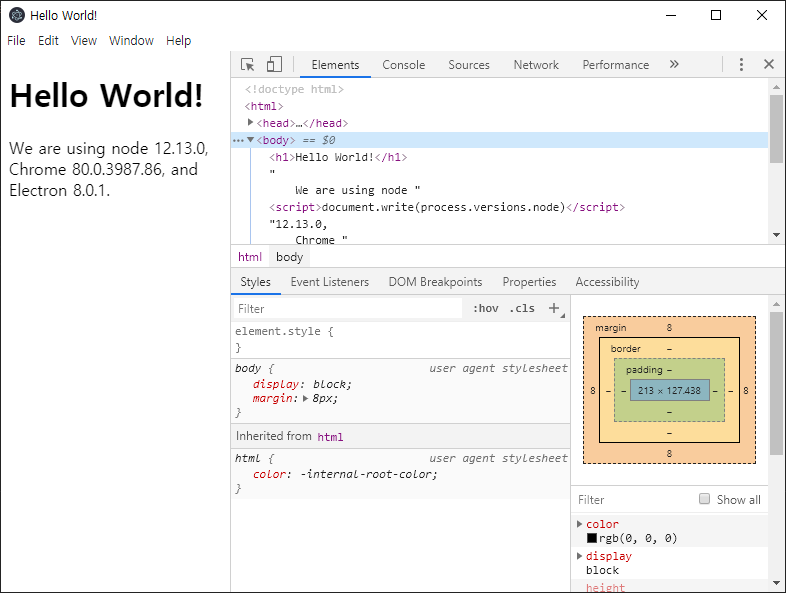786x593 pixels.
Task: Collapse the body element node
Action: click(250, 140)
